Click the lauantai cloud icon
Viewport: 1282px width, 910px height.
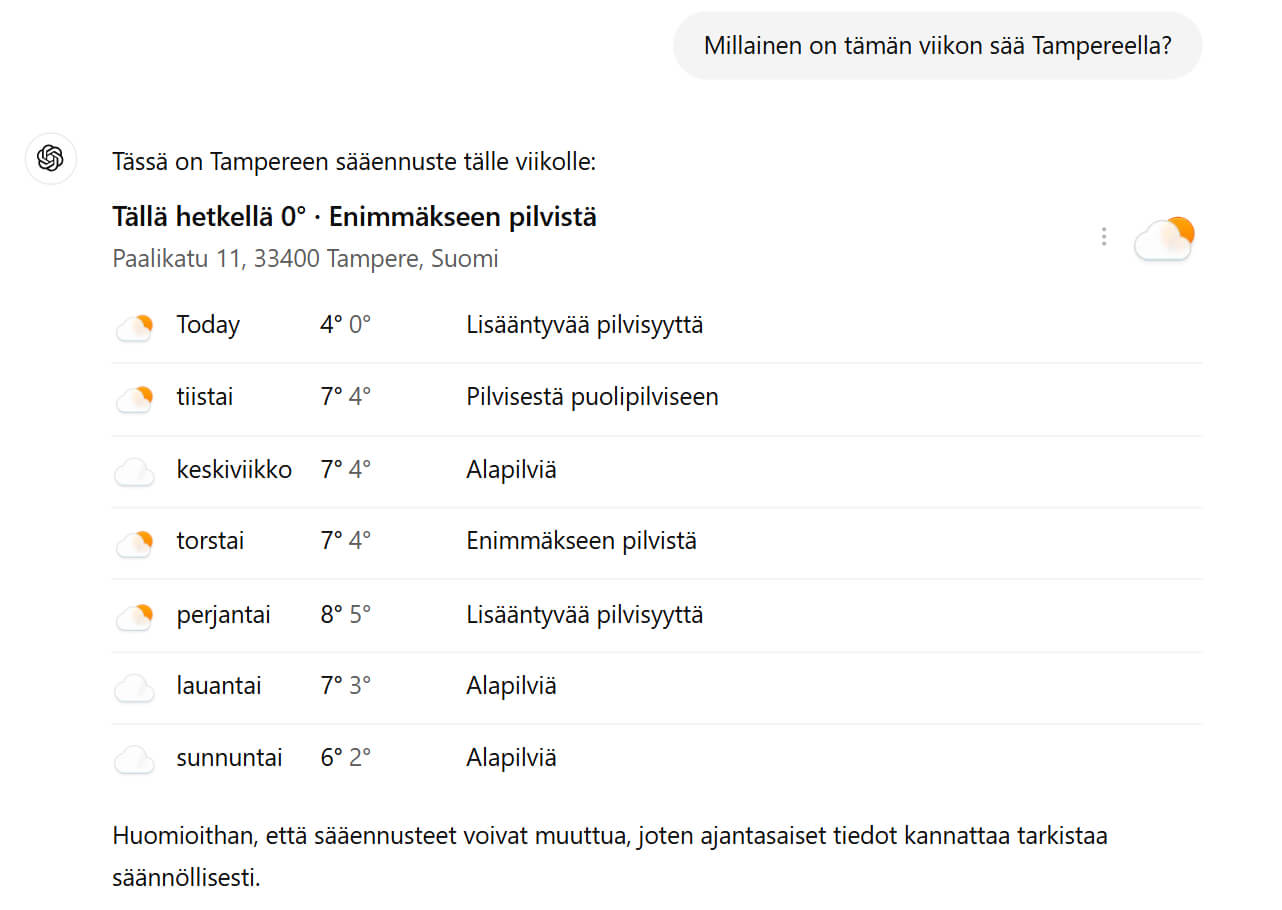[134, 687]
